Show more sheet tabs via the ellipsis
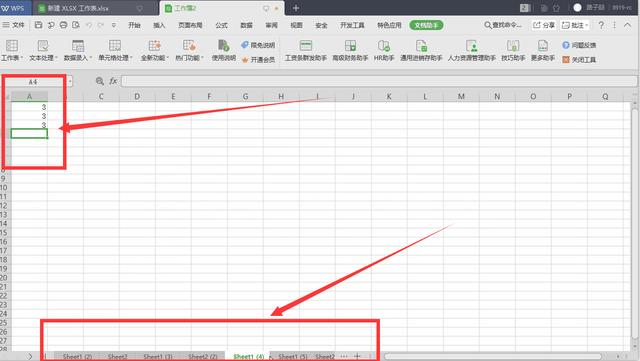Viewport: 640px width, 361px height. click(344, 356)
